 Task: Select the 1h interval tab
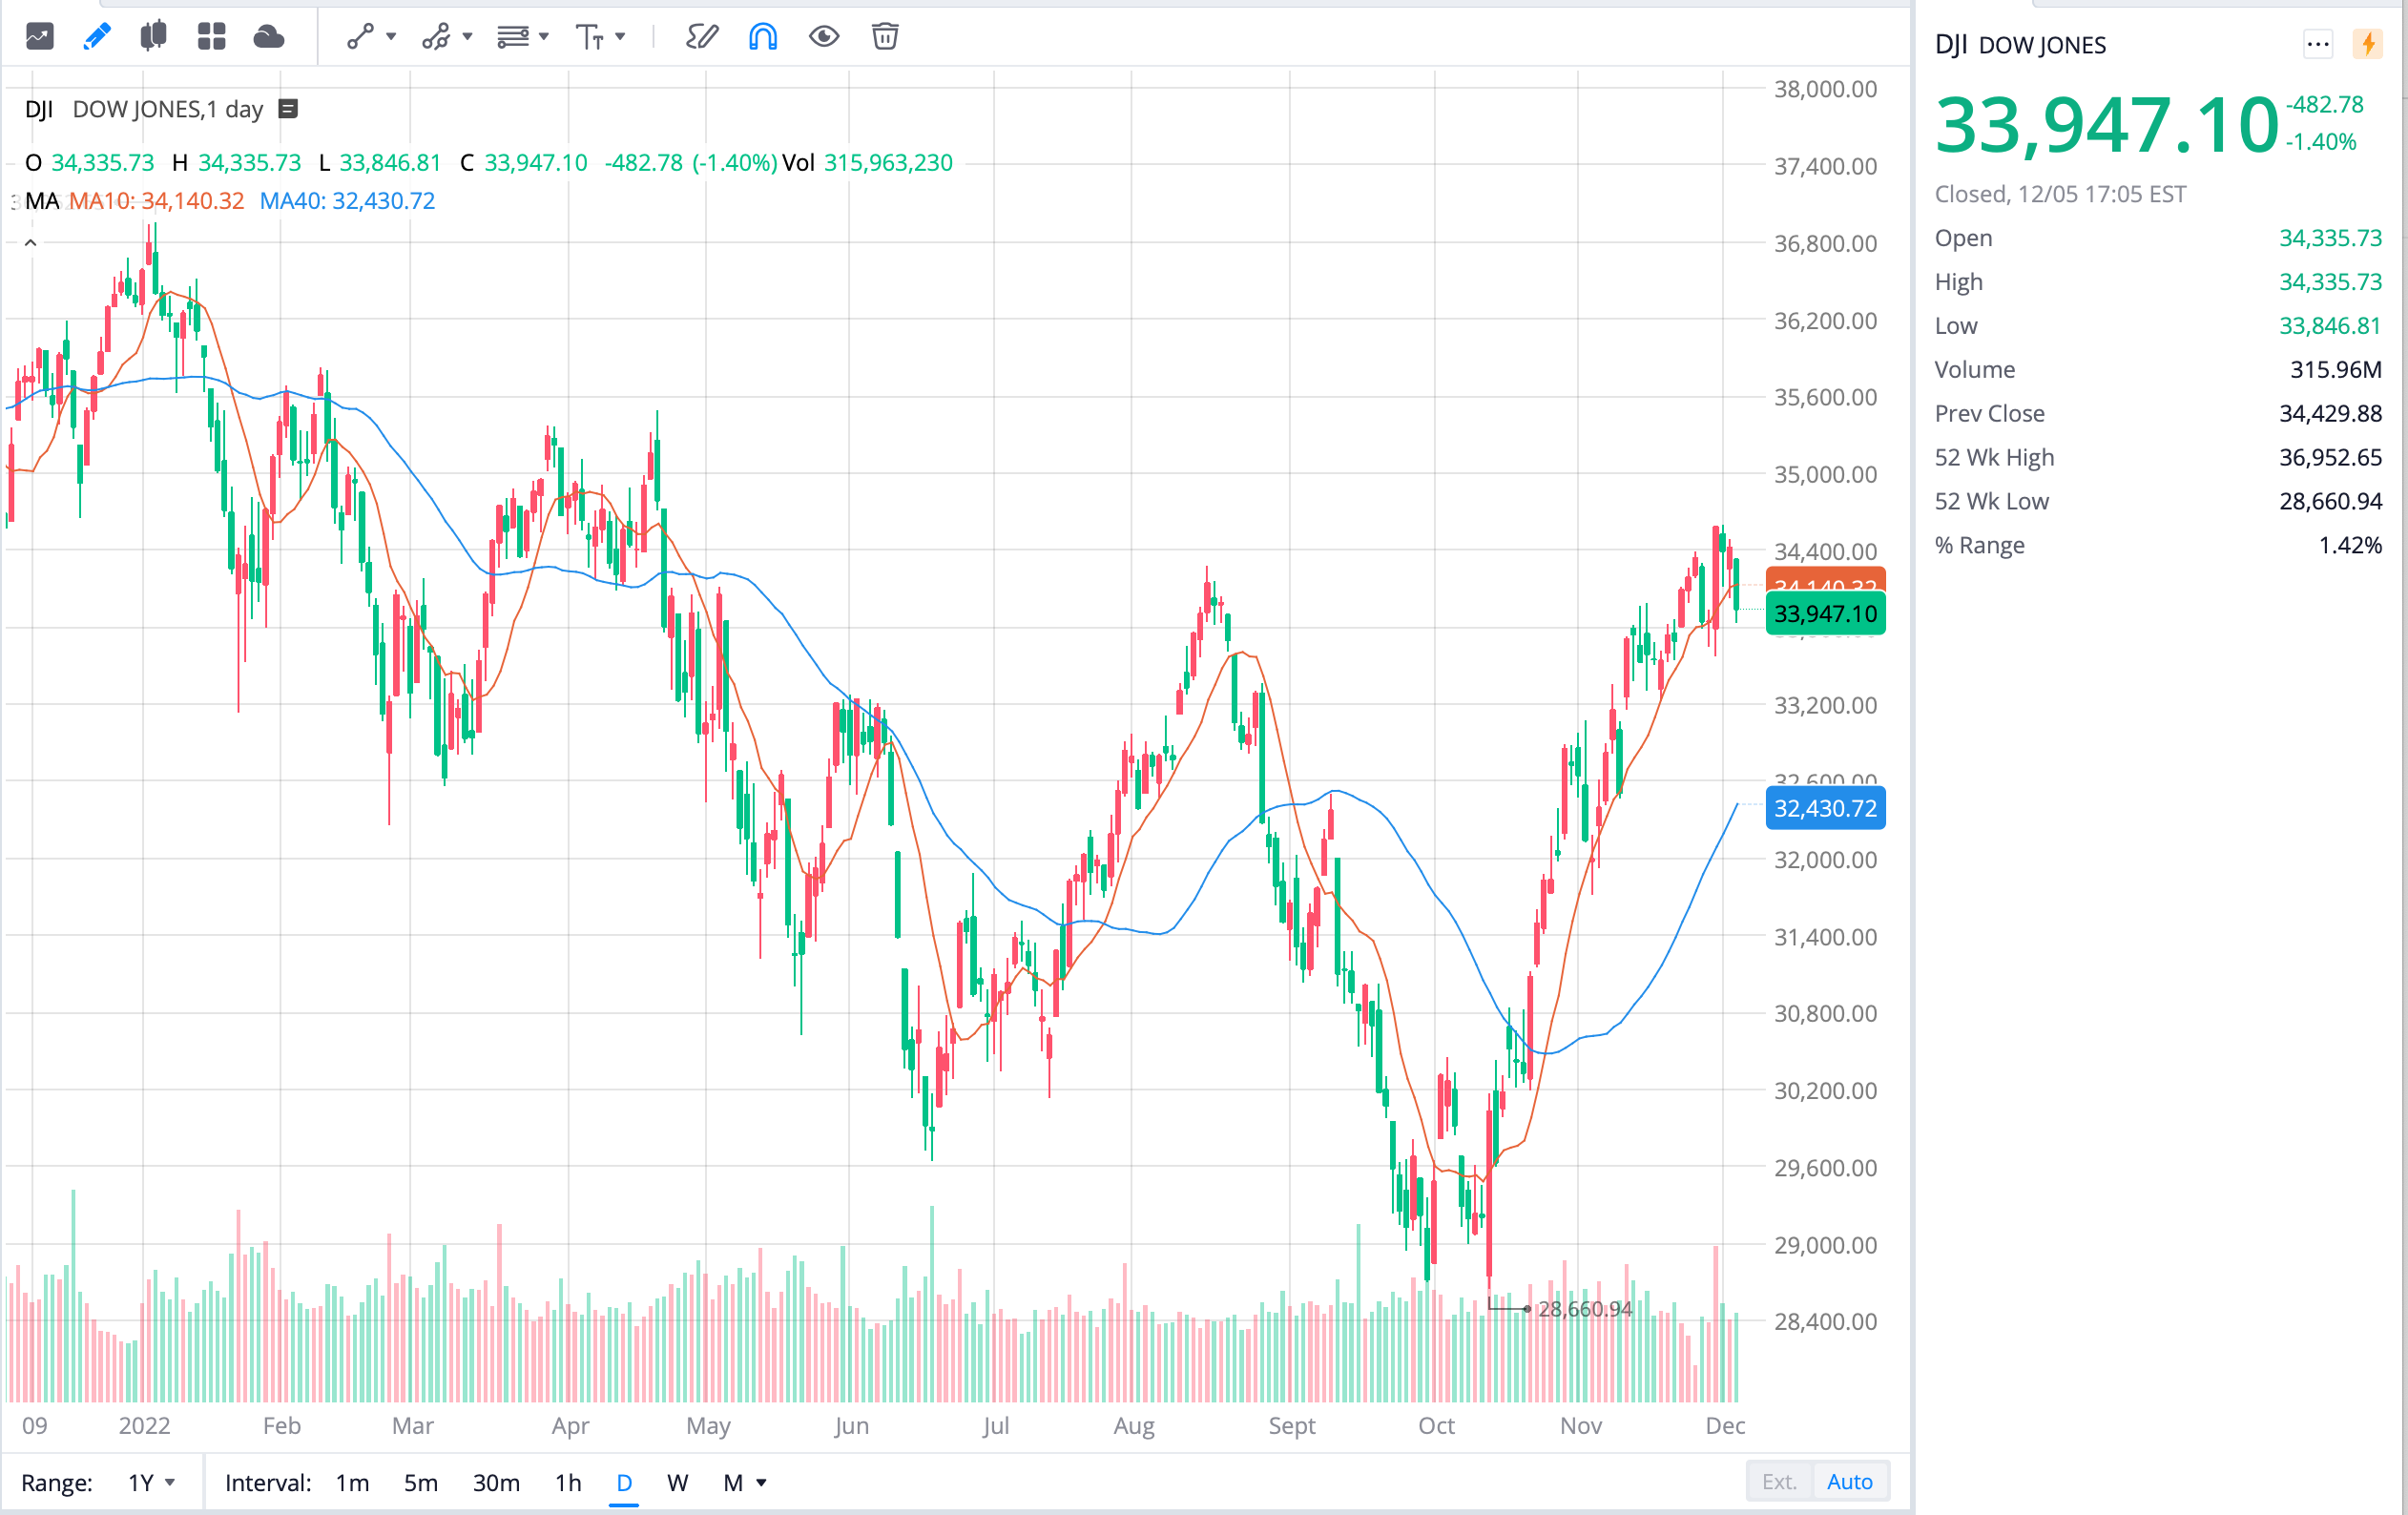click(567, 1482)
